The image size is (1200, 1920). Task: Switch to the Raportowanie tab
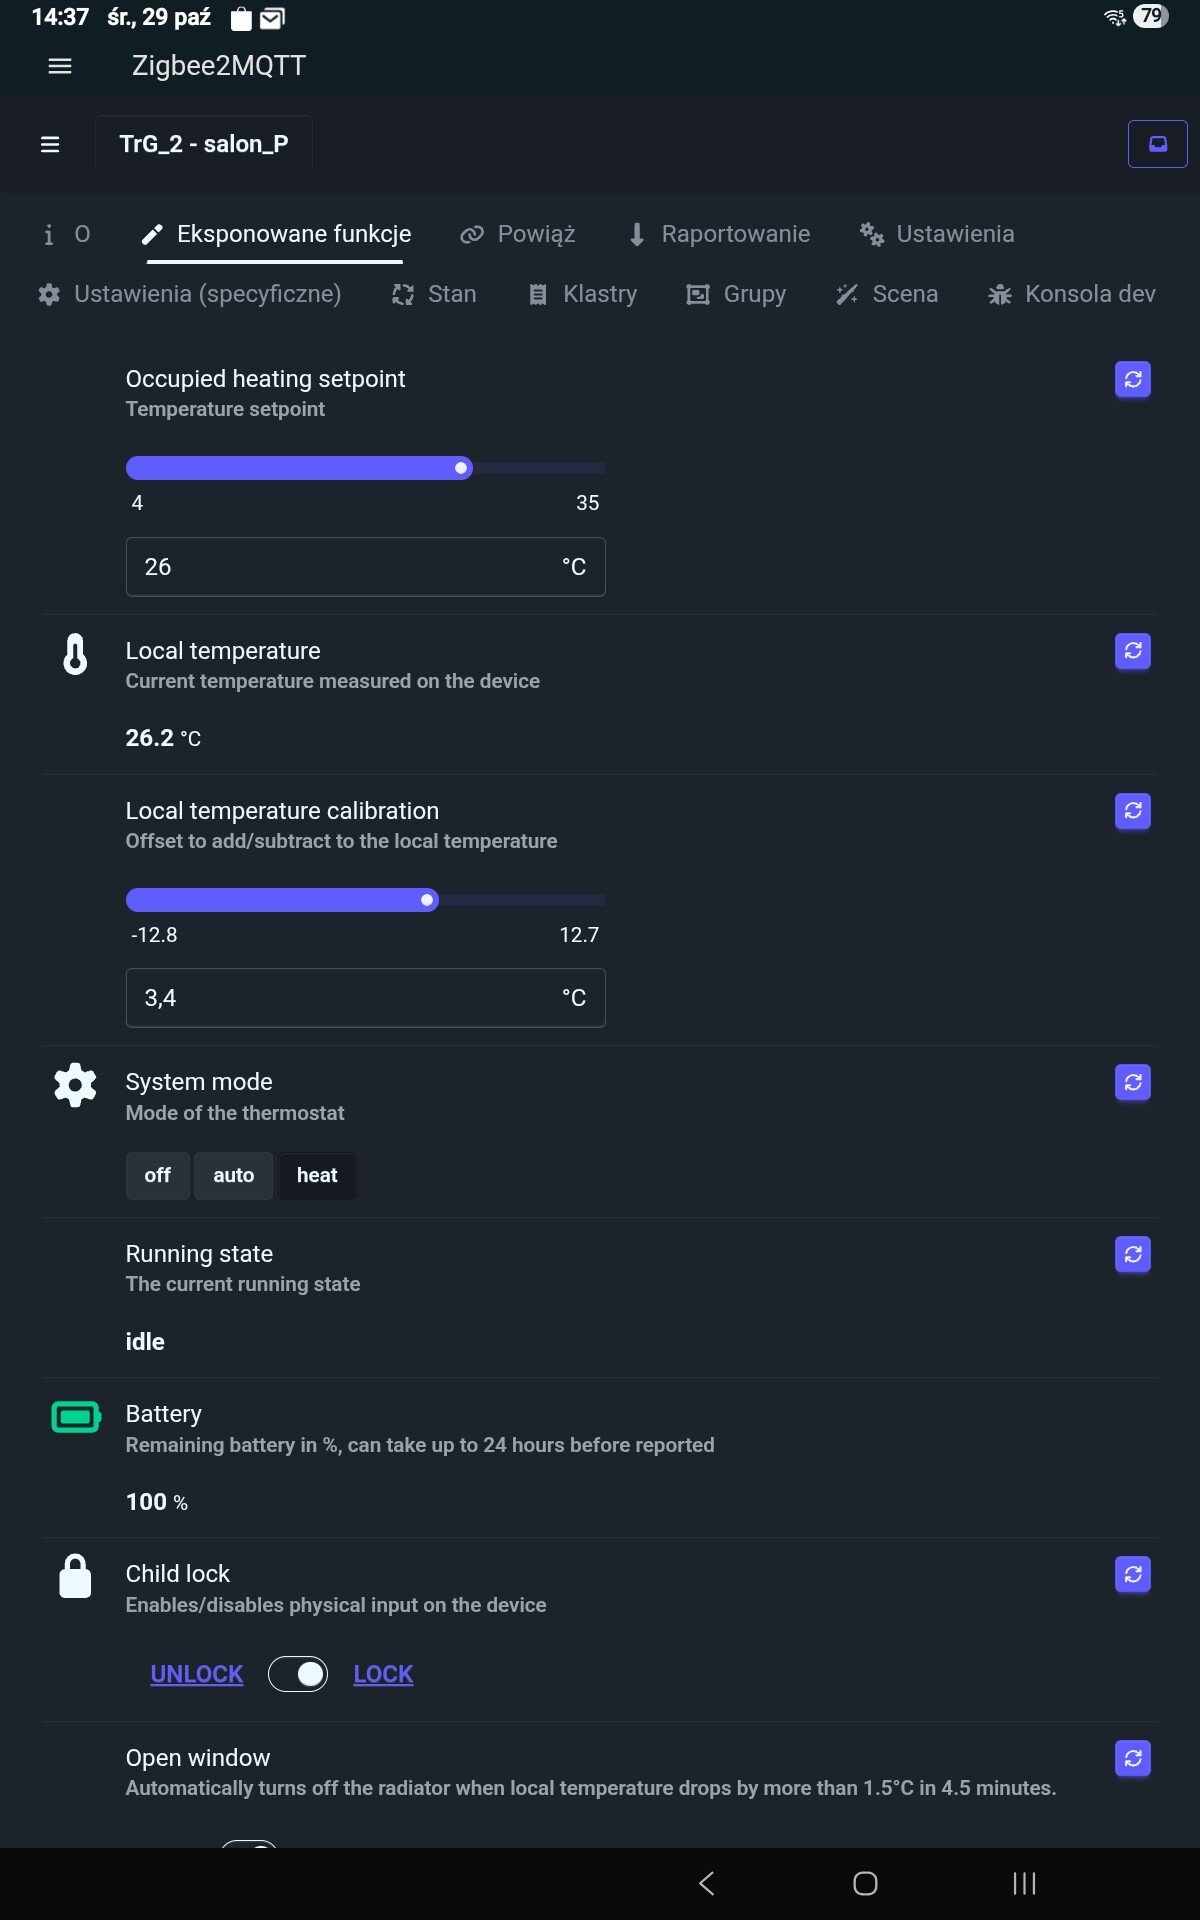coord(719,234)
